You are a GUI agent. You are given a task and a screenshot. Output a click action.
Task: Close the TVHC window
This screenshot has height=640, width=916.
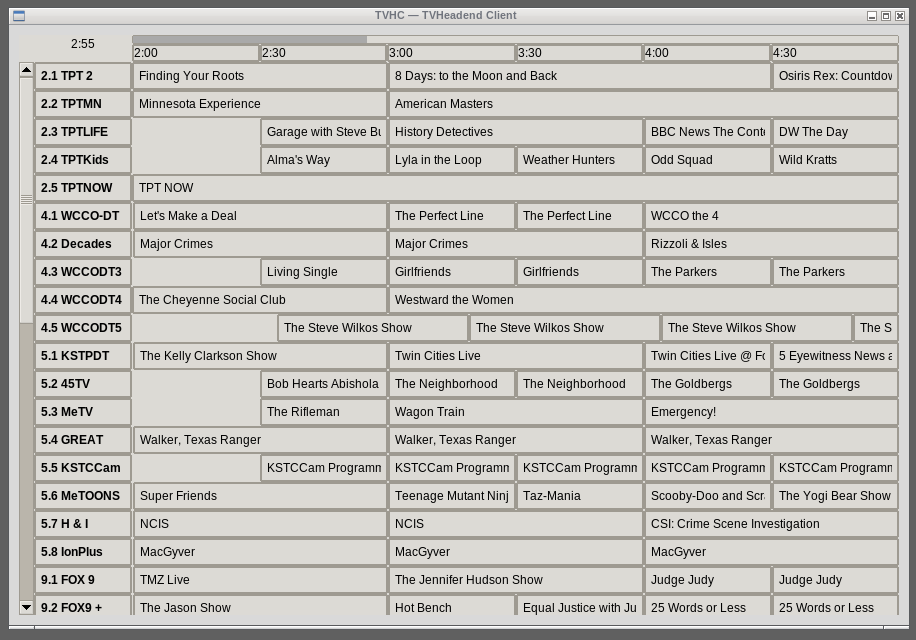coord(900,16)
